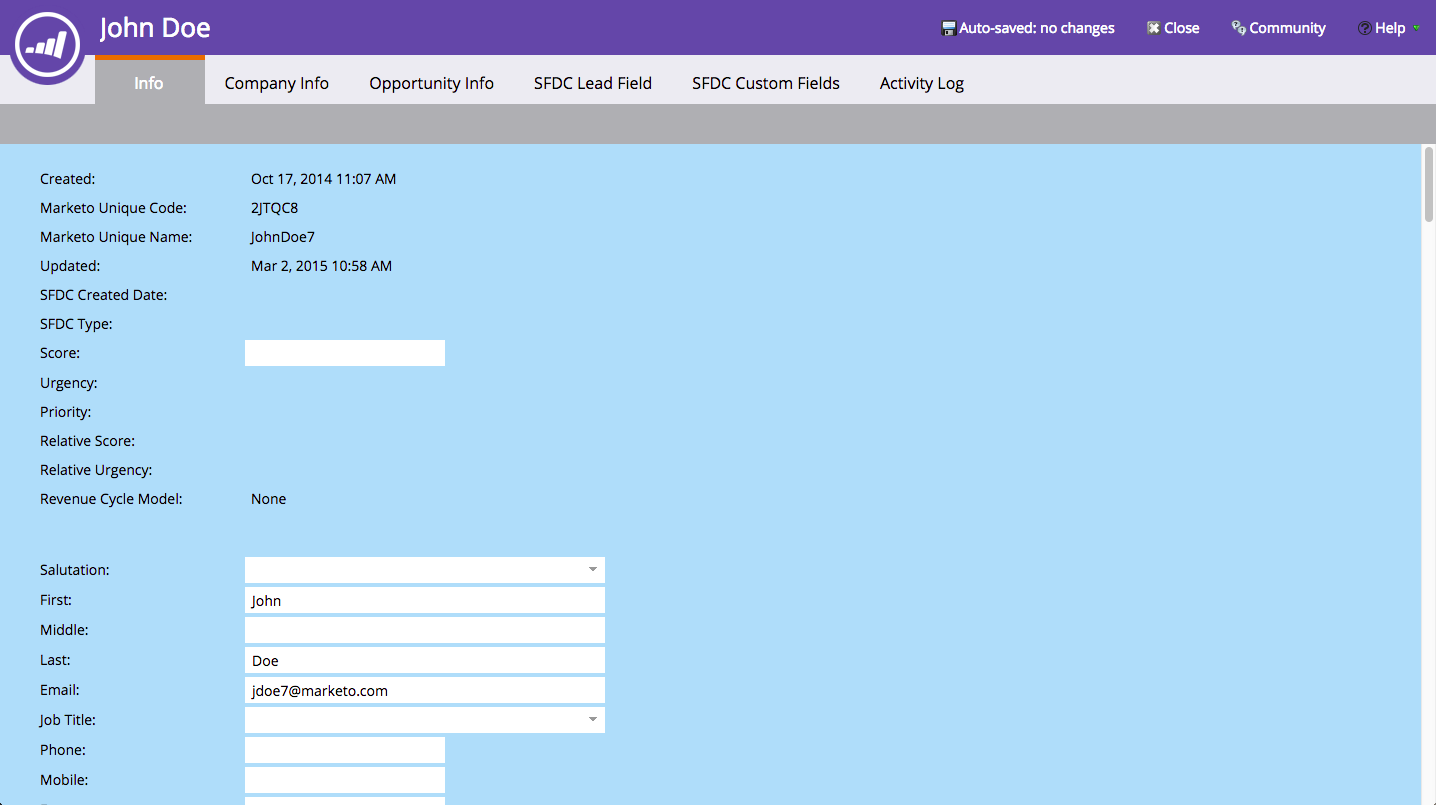Click the SFDC Type label
The image size is (1436, 805).
[x=76, y=324]
